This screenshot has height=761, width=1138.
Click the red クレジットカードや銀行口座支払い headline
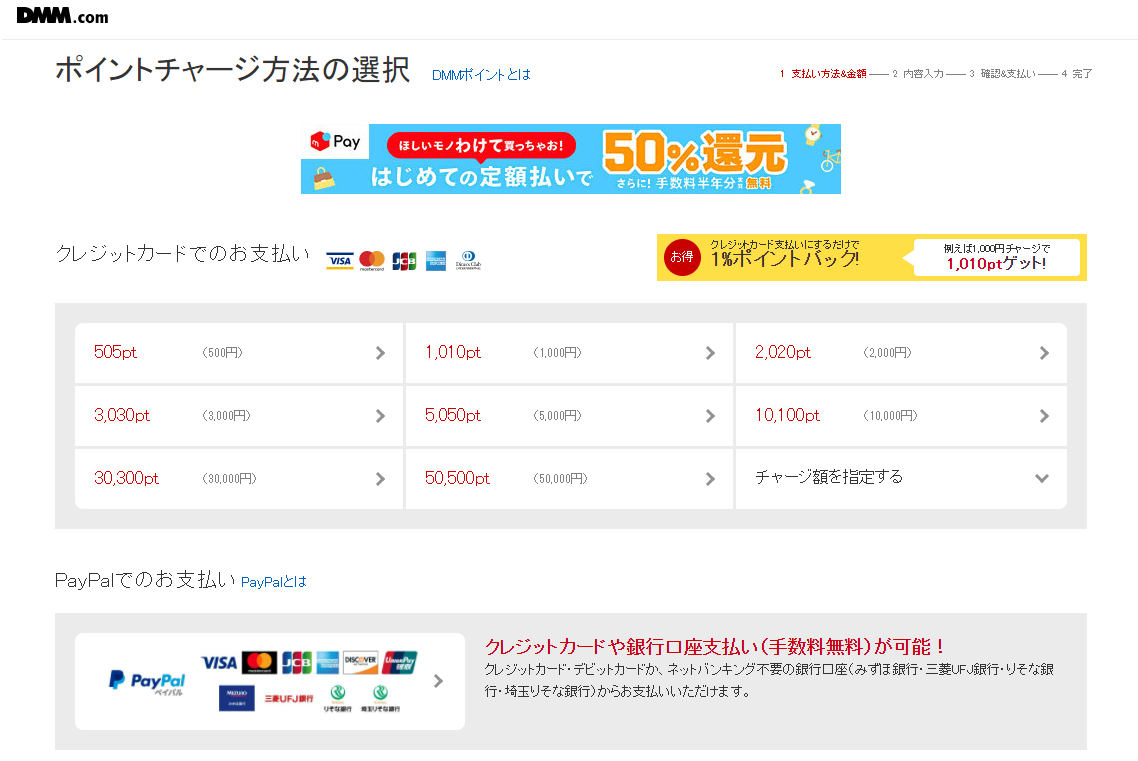tap(715, 646)
